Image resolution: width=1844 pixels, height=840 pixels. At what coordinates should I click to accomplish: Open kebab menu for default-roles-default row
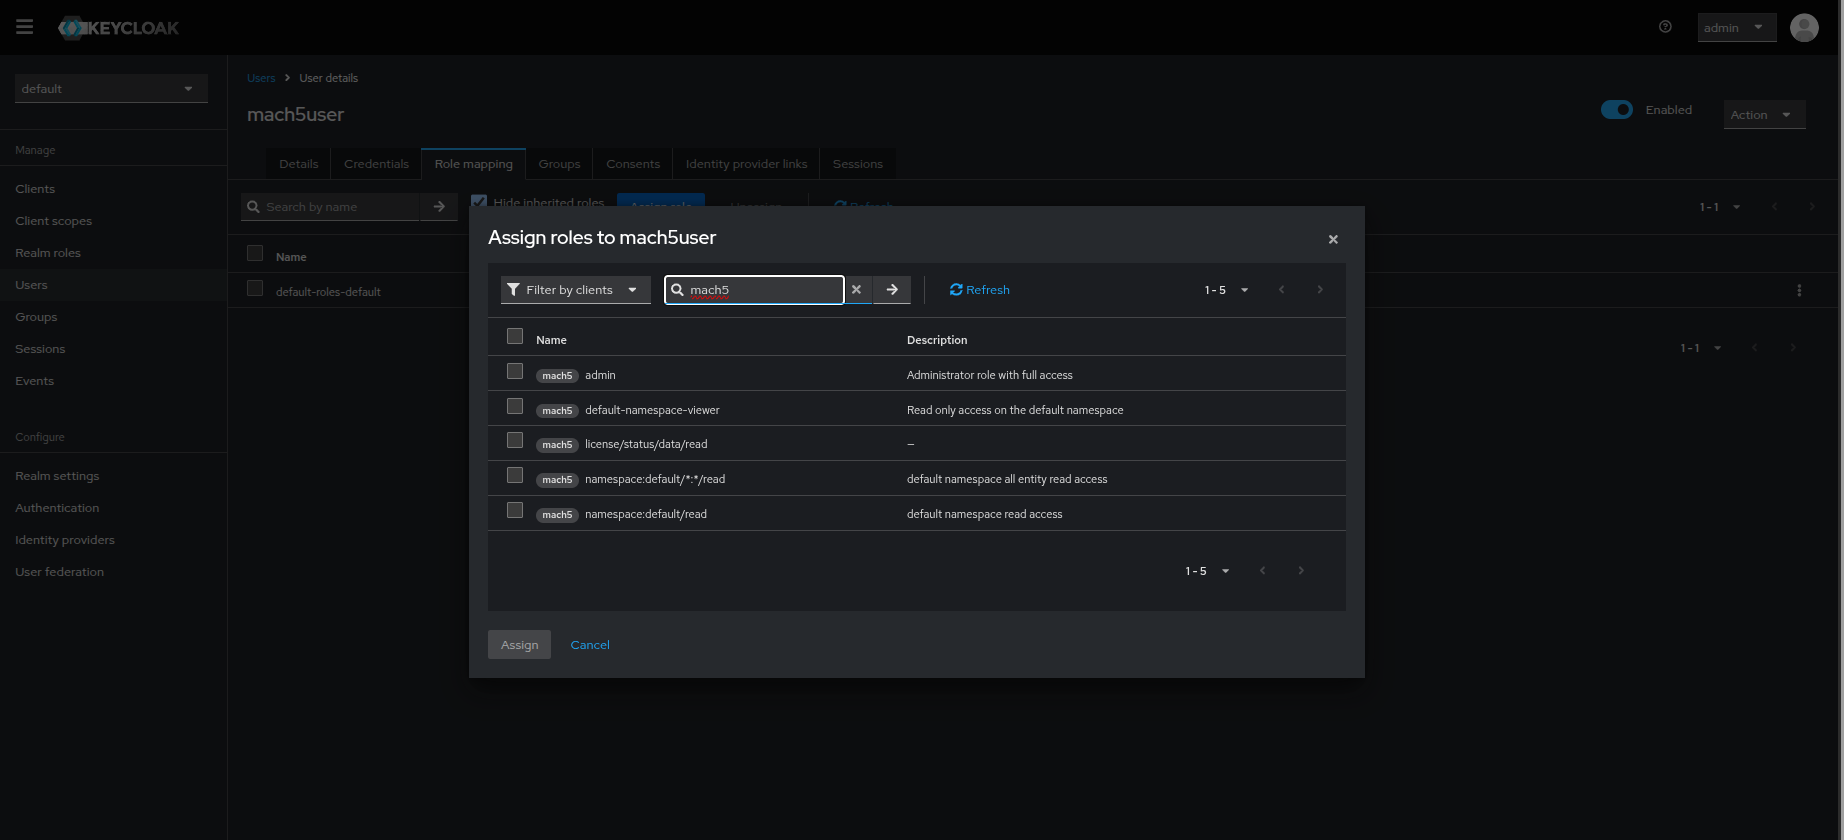tap(1799, 291)
